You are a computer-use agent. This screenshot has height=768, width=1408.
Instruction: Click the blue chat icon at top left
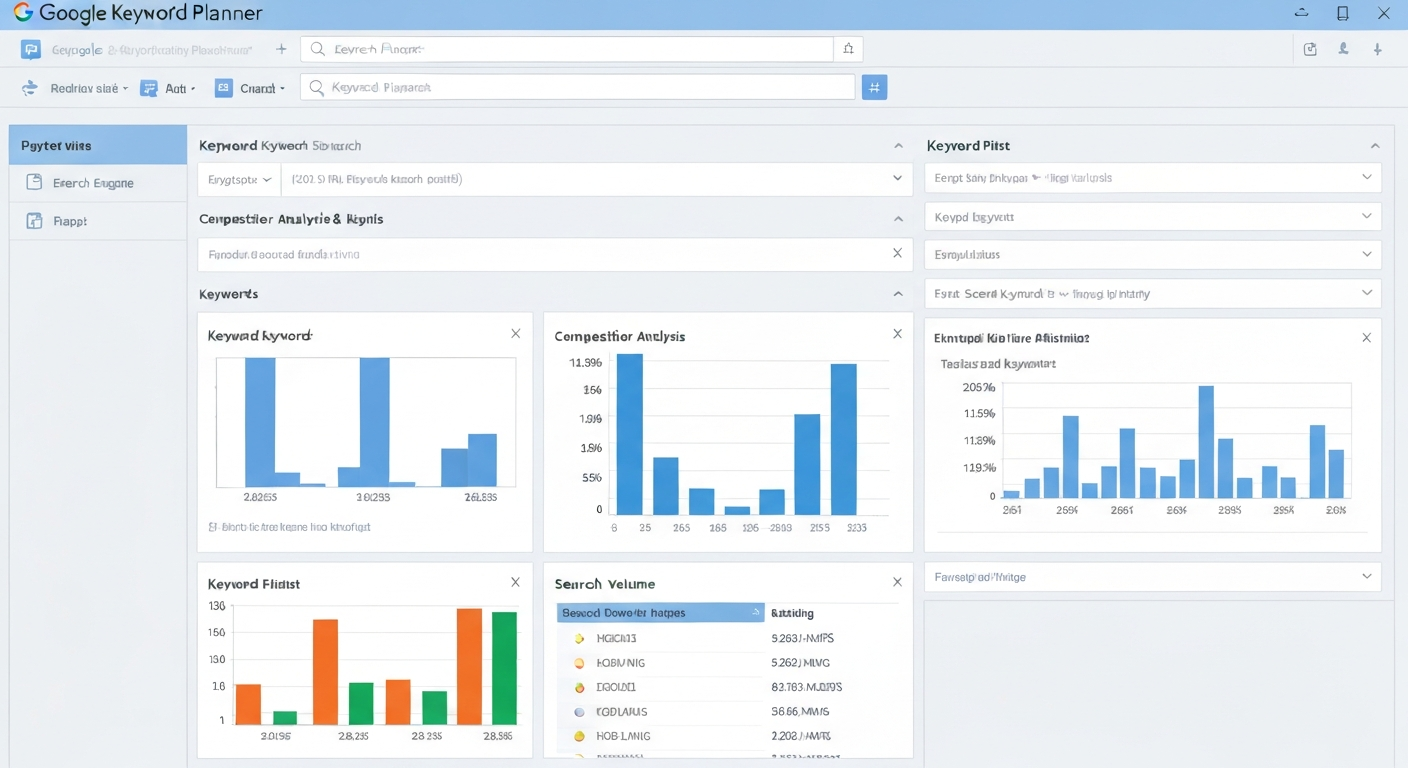(x=31, y=49)
